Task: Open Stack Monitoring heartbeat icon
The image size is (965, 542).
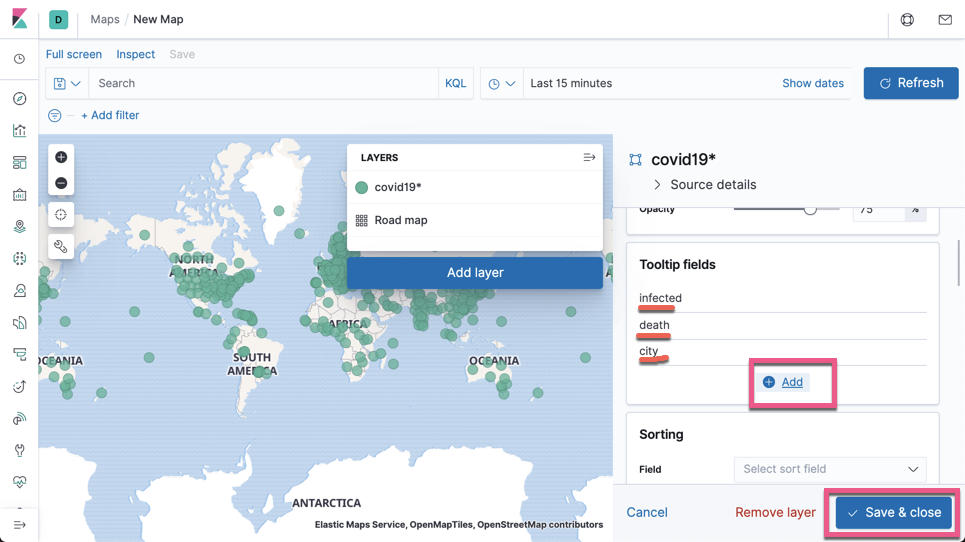Action: [x=20, y=482]
